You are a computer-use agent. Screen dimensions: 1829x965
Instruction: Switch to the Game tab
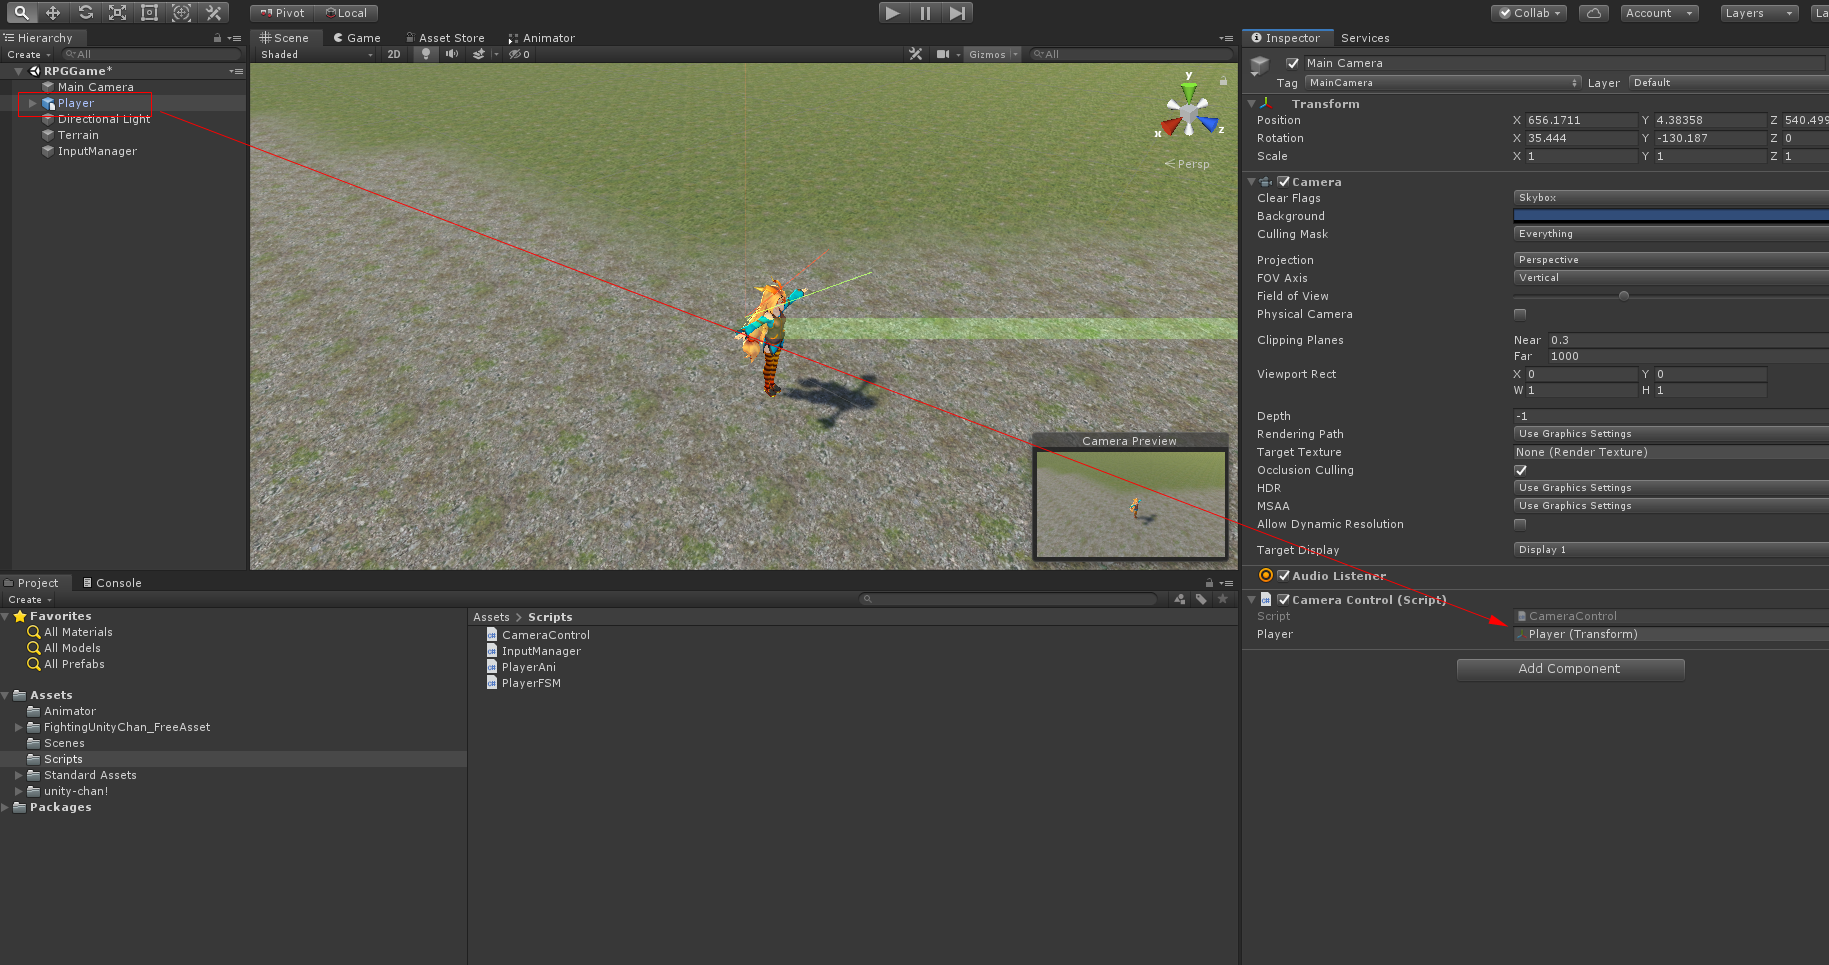coord(357,38)
